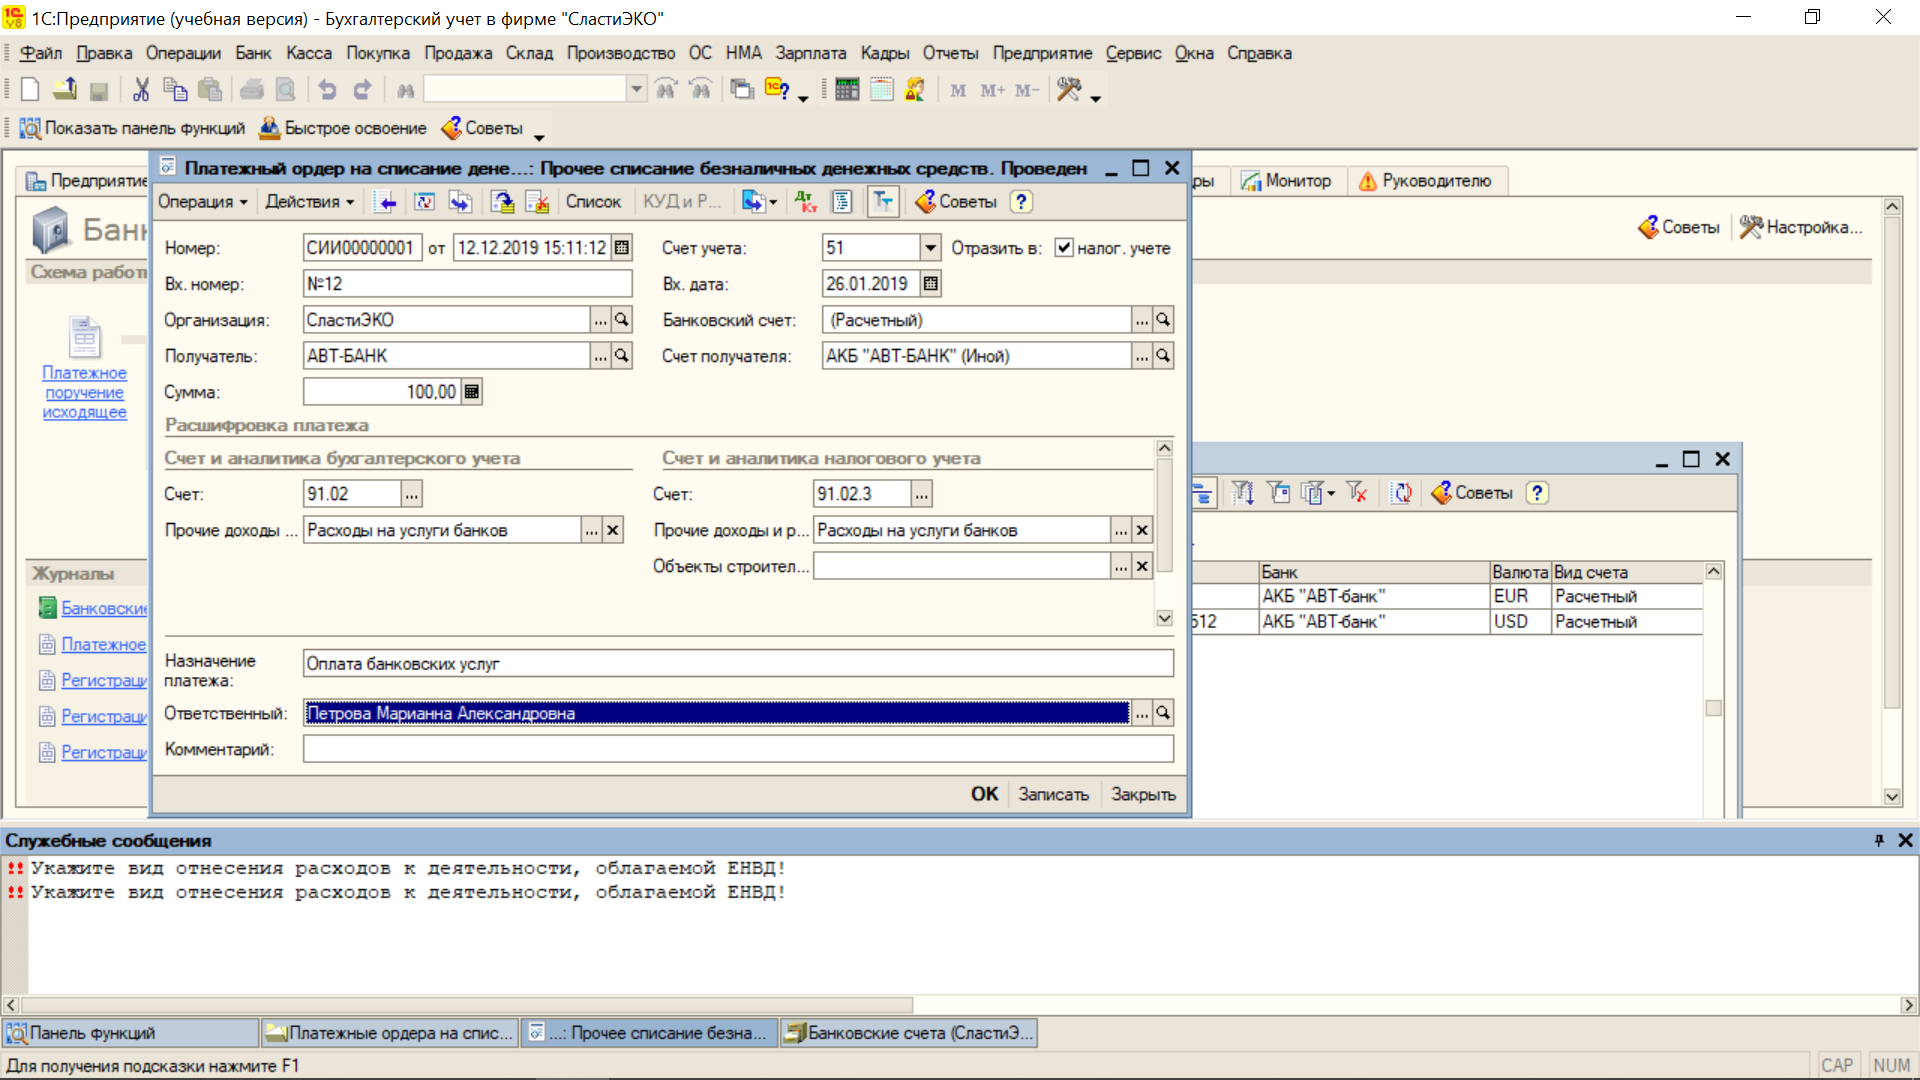
Task: Expand the Счет учета dropdown arrow
Action: pos(931,248)
